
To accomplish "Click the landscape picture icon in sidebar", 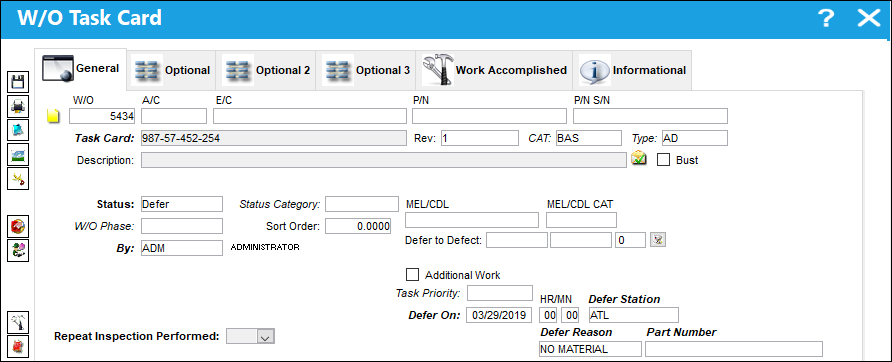I will tap(18, 155).
